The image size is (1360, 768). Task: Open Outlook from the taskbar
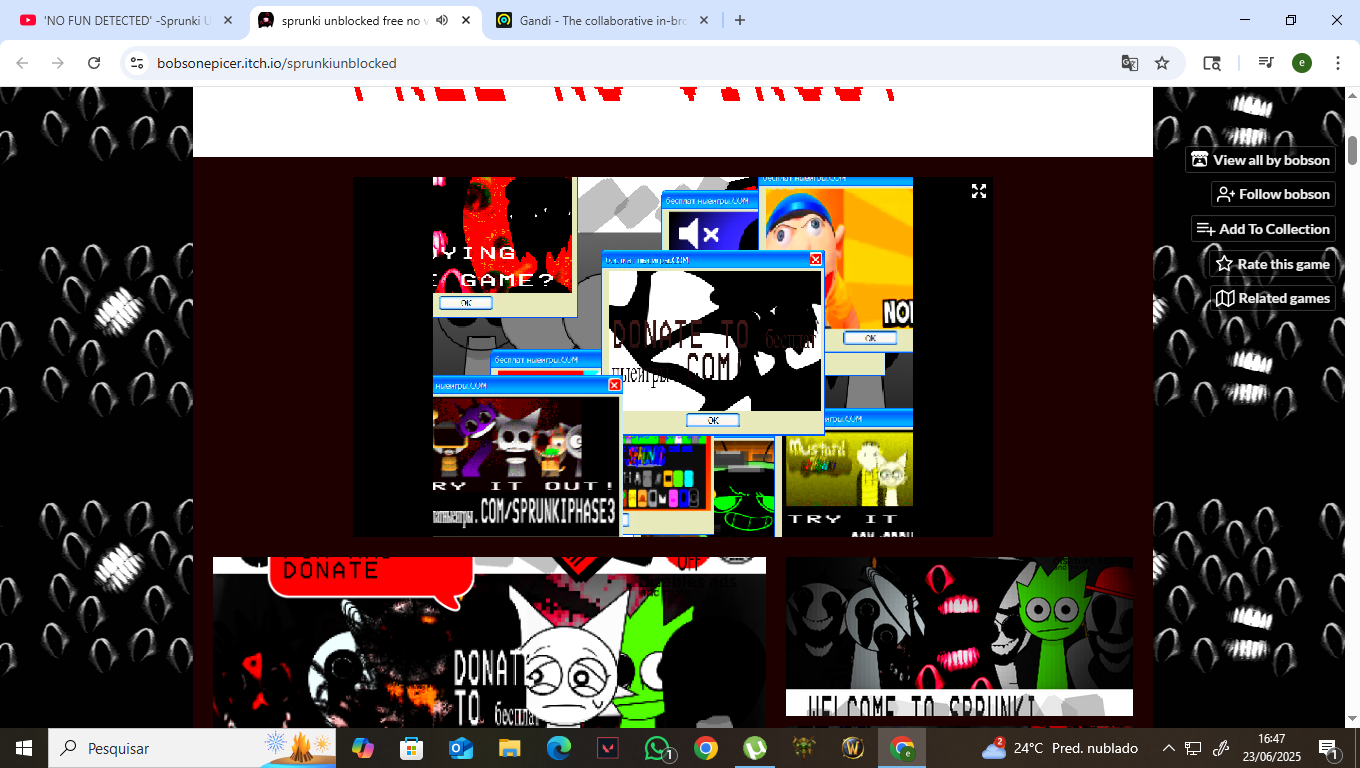461,748
